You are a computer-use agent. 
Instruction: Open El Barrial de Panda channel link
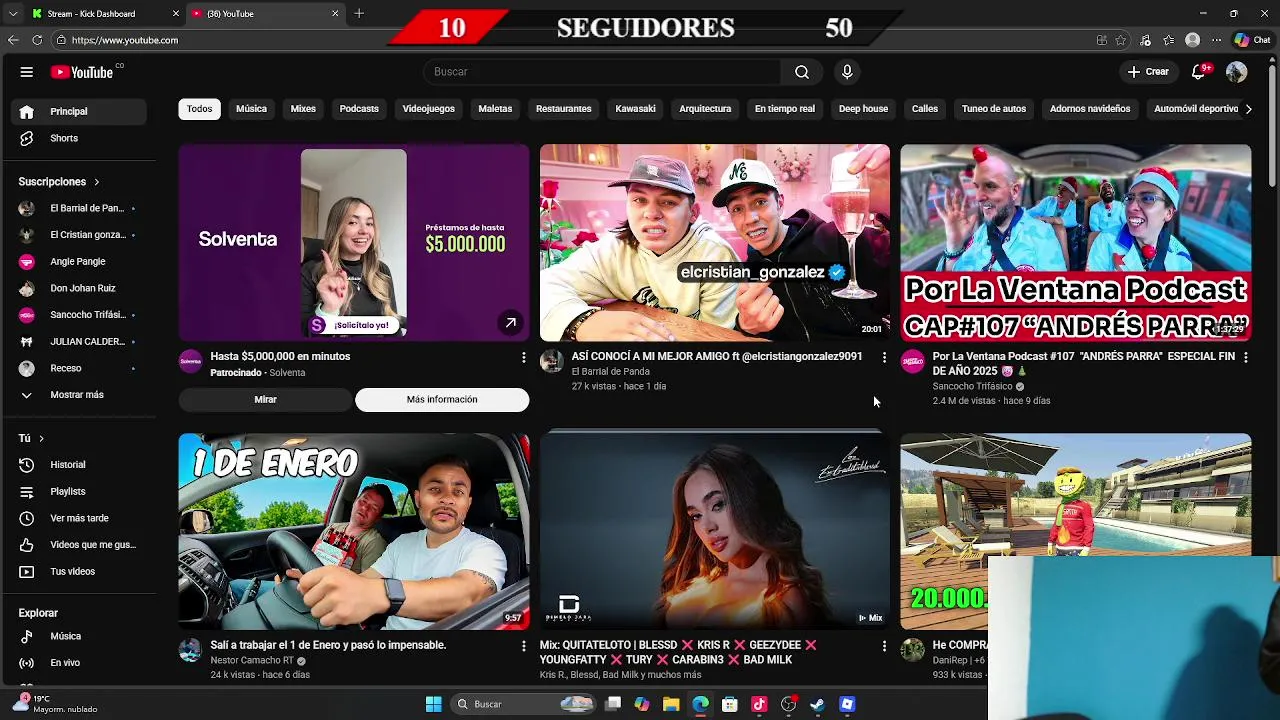tap(610, 372)
